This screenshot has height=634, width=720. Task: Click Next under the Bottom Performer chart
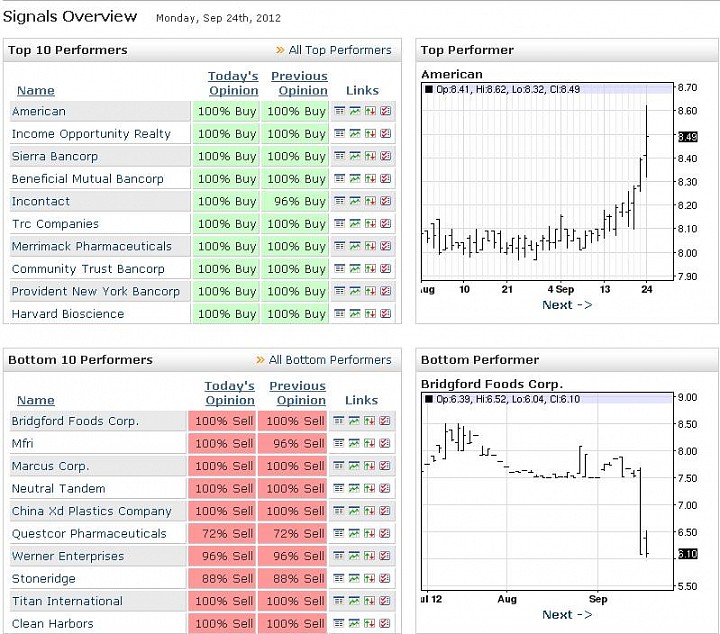coord(567,615)
